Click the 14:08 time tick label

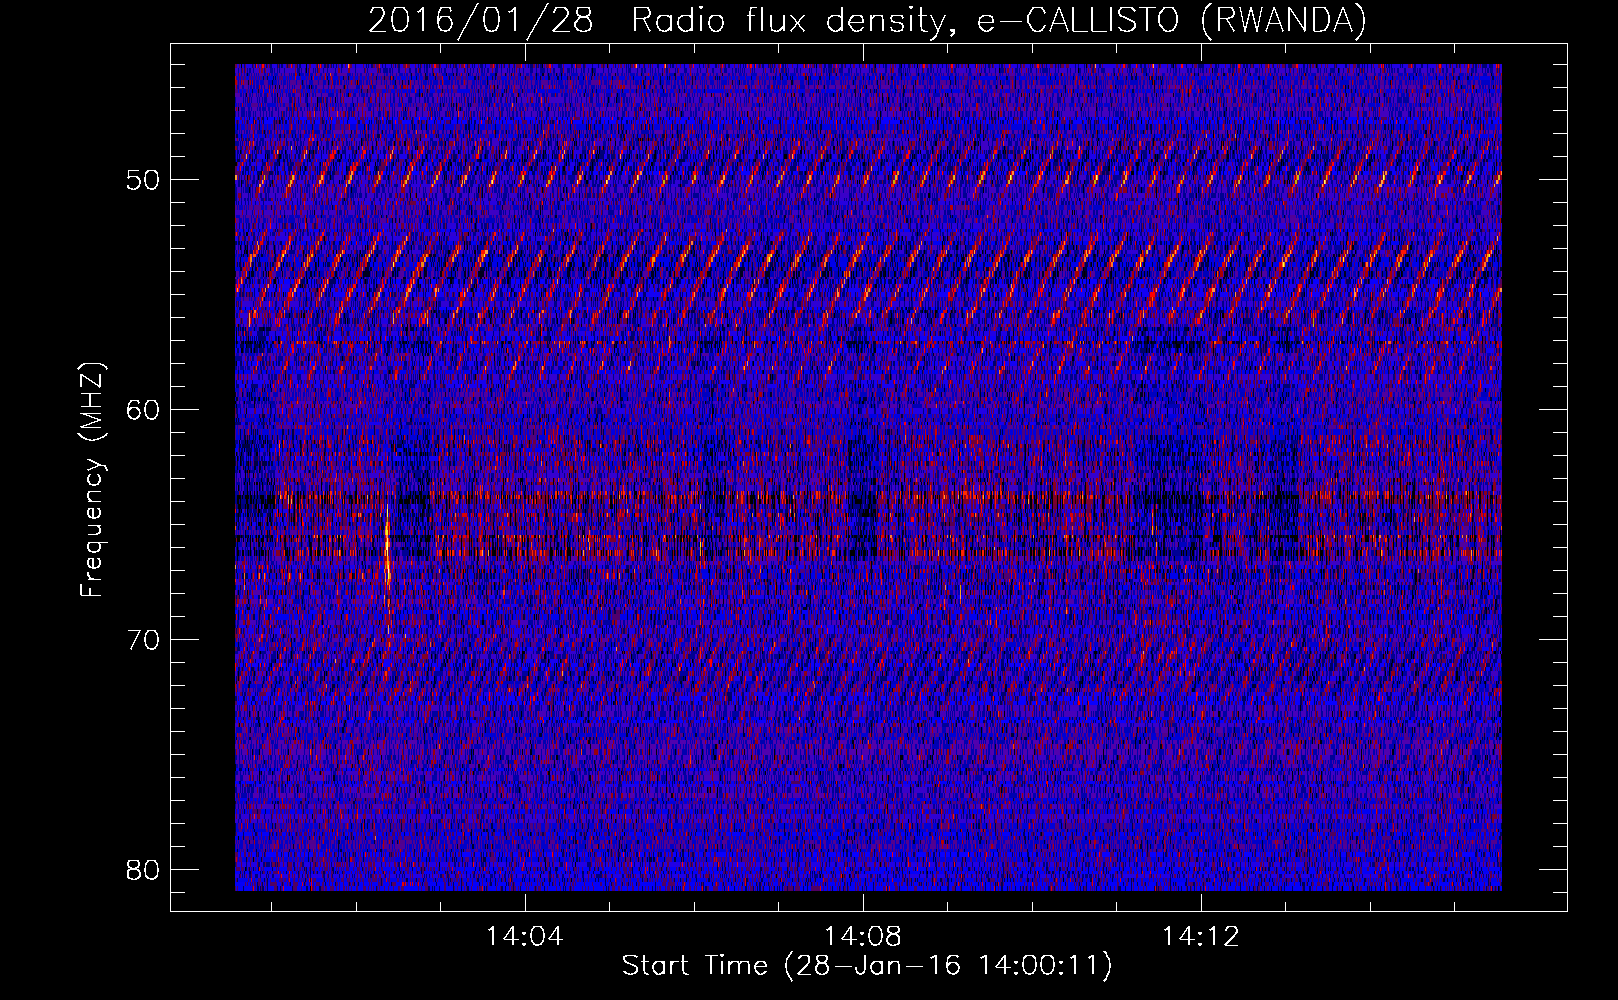click(x=862, y=937)
